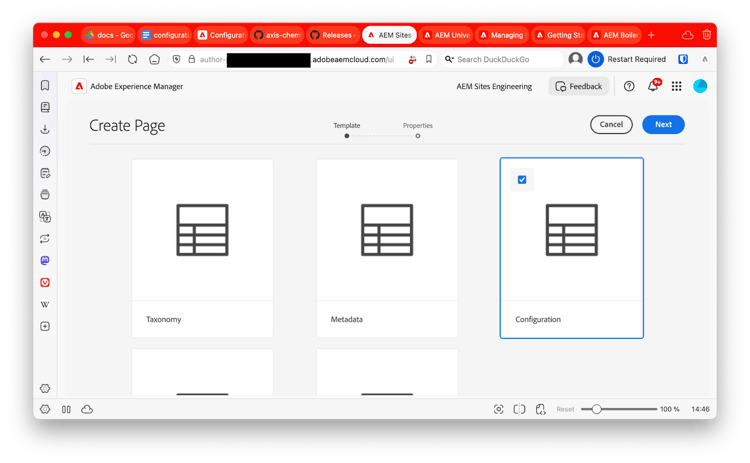Select the Metadata template card

(x=387, y=248)
